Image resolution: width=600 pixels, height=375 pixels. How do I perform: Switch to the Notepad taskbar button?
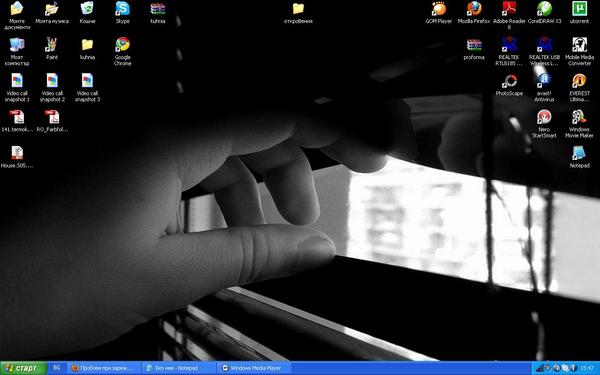[179, 368]
